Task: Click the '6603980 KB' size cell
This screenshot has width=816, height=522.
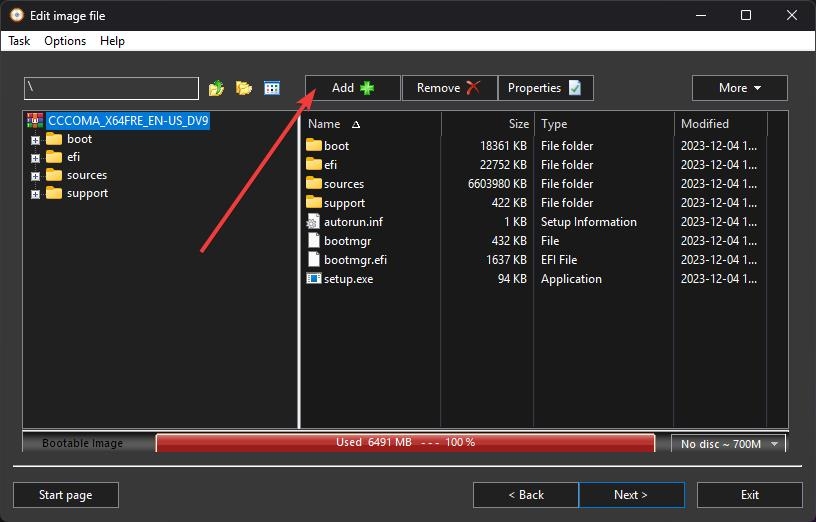Action: click(x=497, y=184)
